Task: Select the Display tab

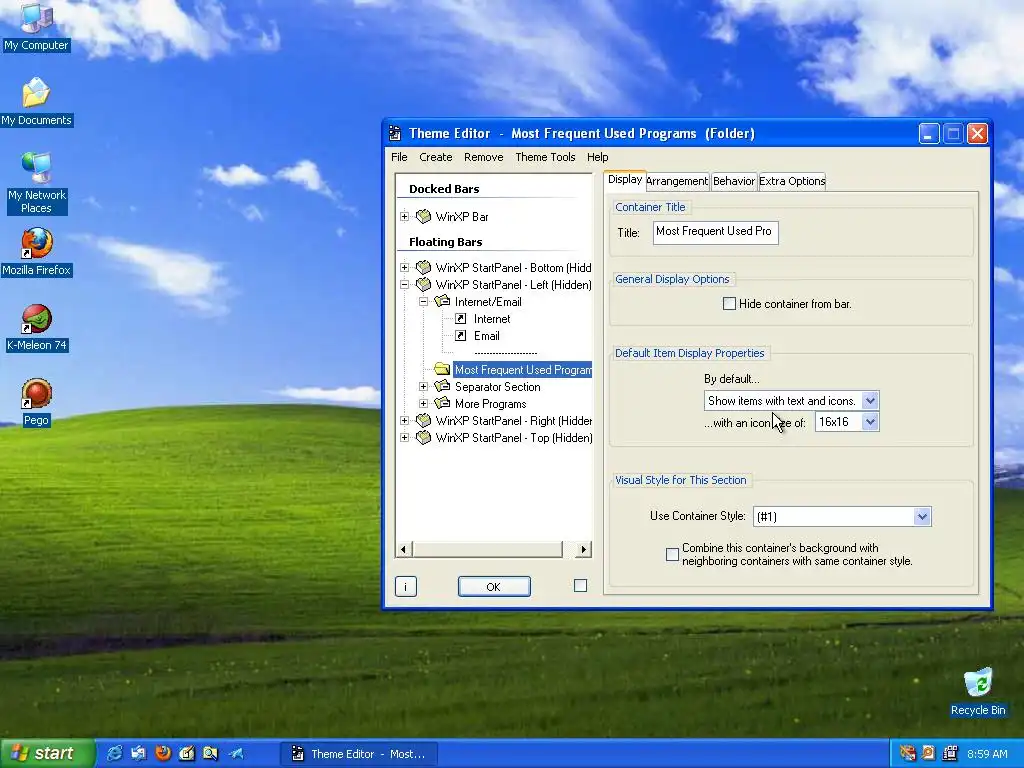Action: (x=625, y=179)
